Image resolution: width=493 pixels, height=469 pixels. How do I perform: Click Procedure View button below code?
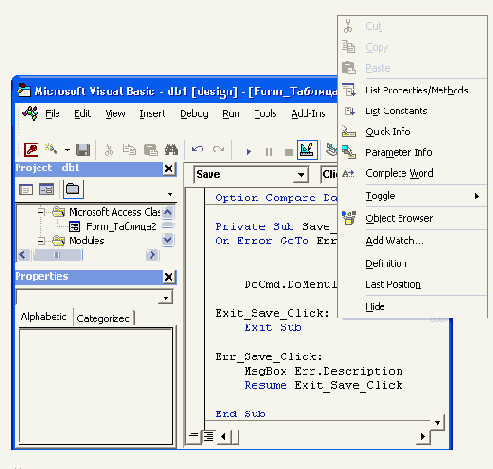point(193,436)
